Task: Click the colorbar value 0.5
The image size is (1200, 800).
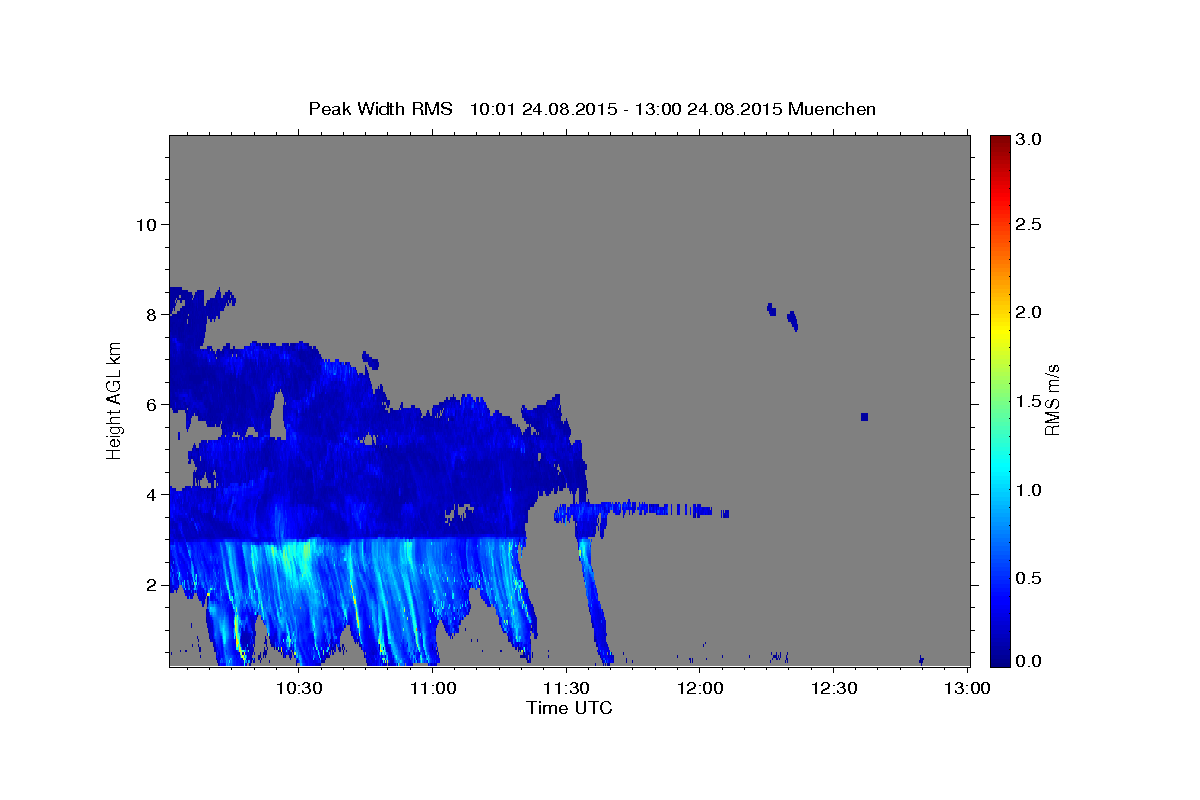Action: pos(1030,578)
